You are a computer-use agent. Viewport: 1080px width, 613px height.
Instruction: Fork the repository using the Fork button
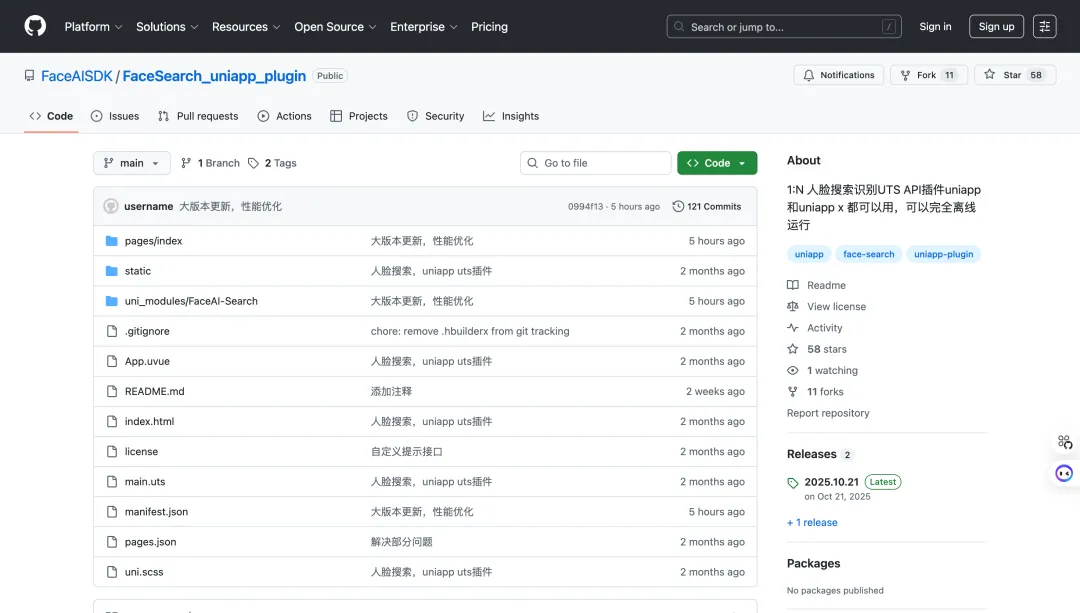tap(928, 75)
